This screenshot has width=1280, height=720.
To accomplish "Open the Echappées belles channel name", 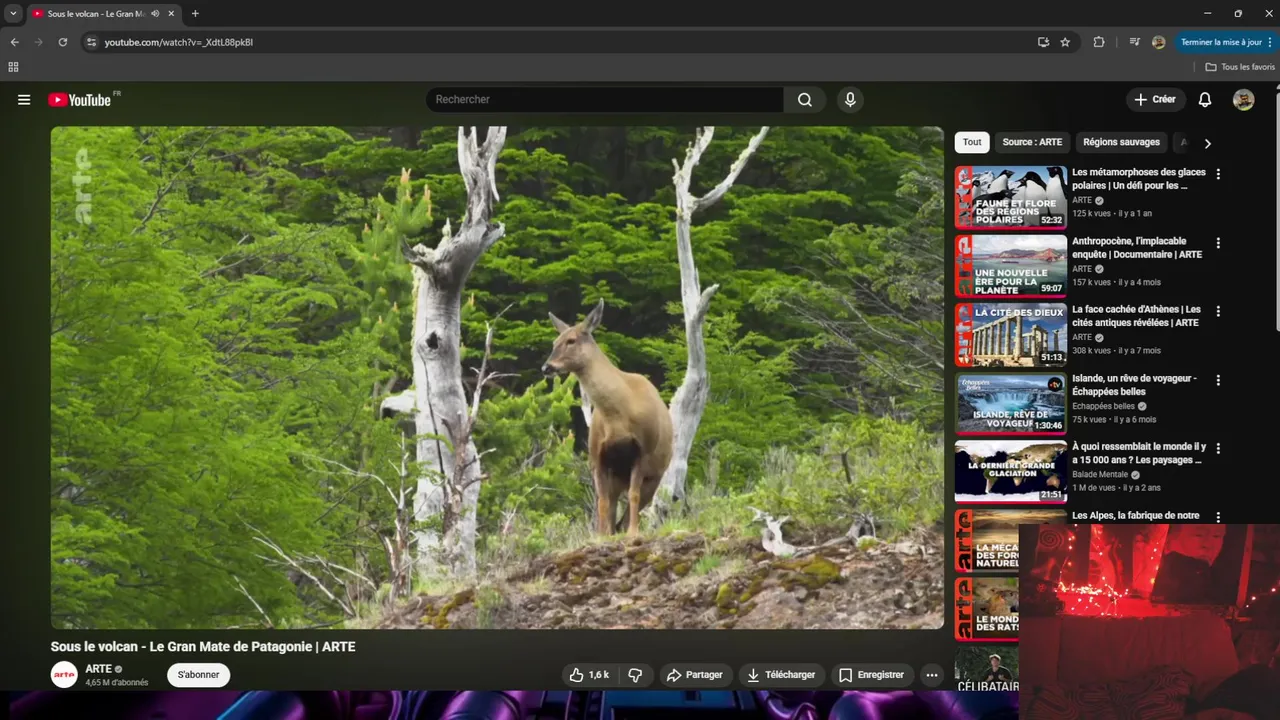I will click(x=1103, y=406).
